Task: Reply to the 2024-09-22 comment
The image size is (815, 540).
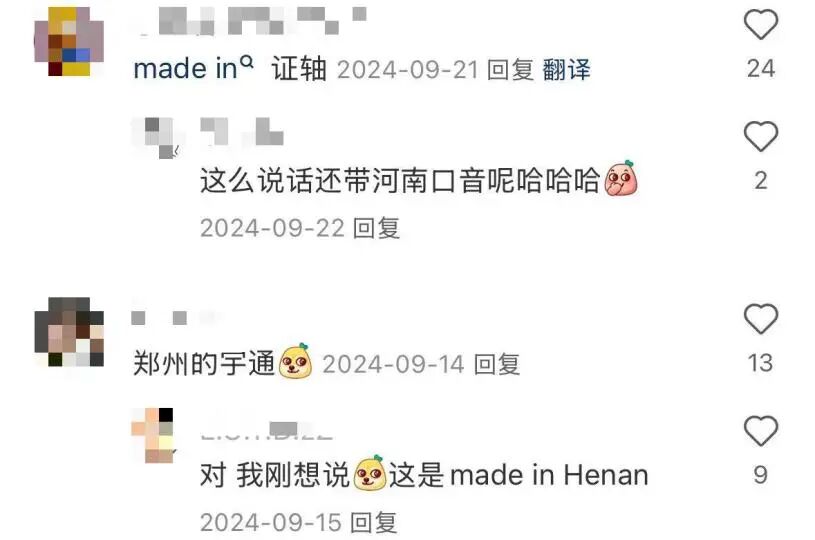Action: pyautogui.click(x=376, y=228)
